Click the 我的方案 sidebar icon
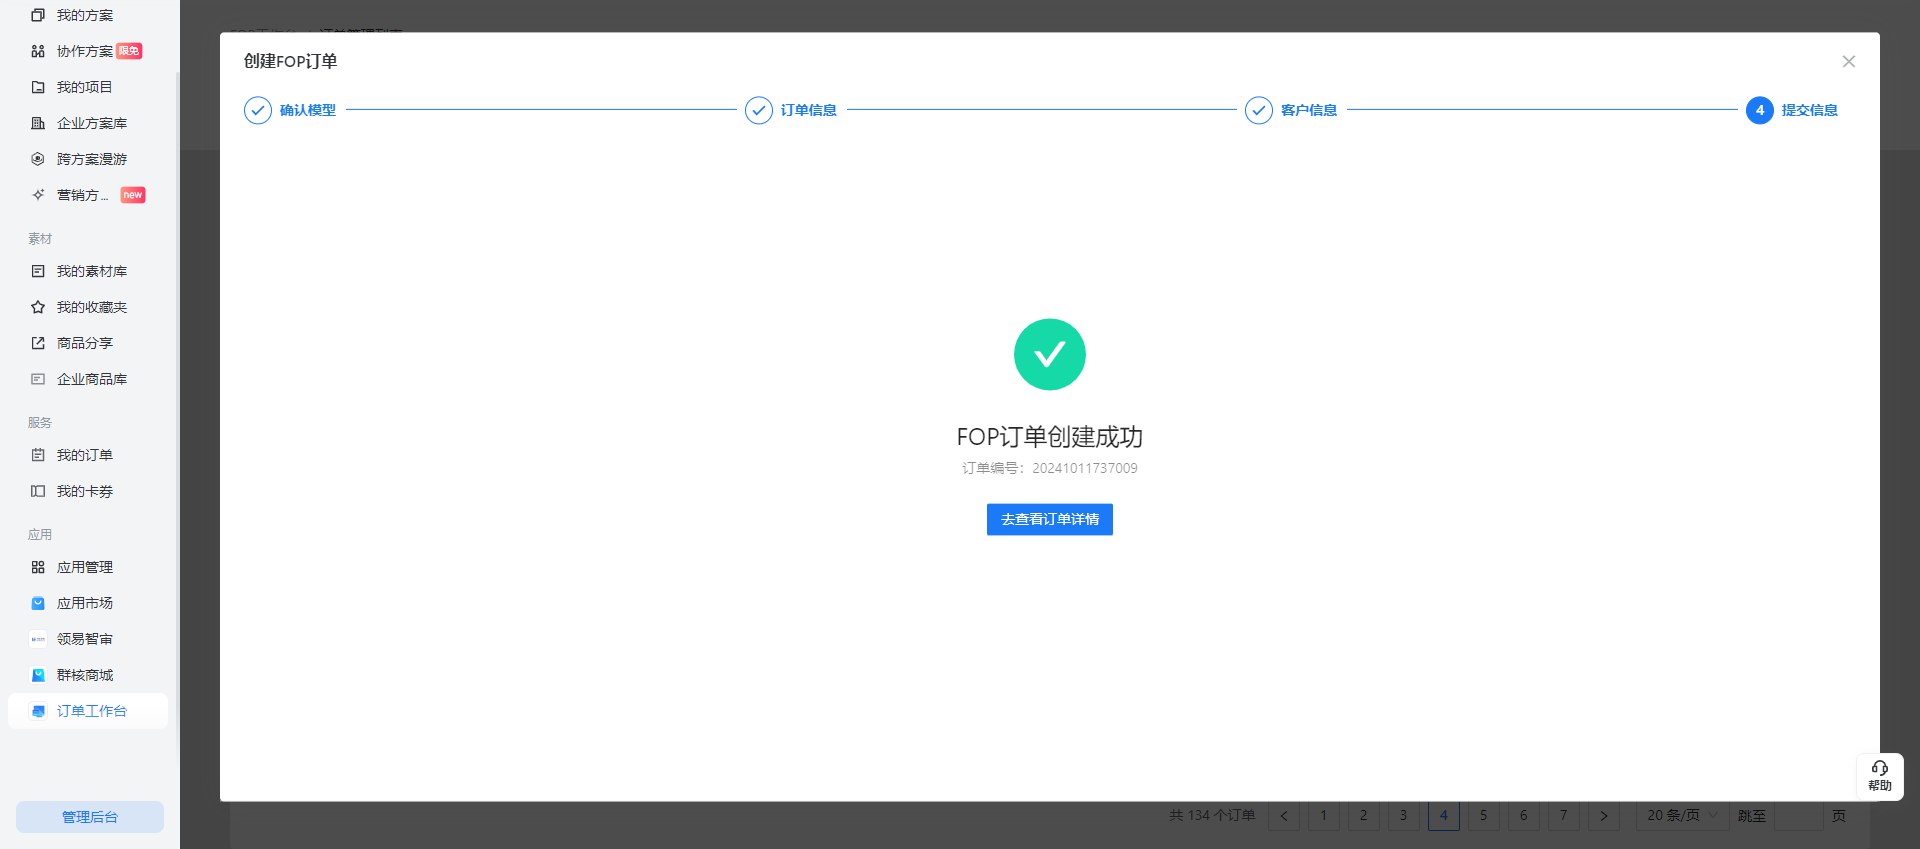 (38, 15)
